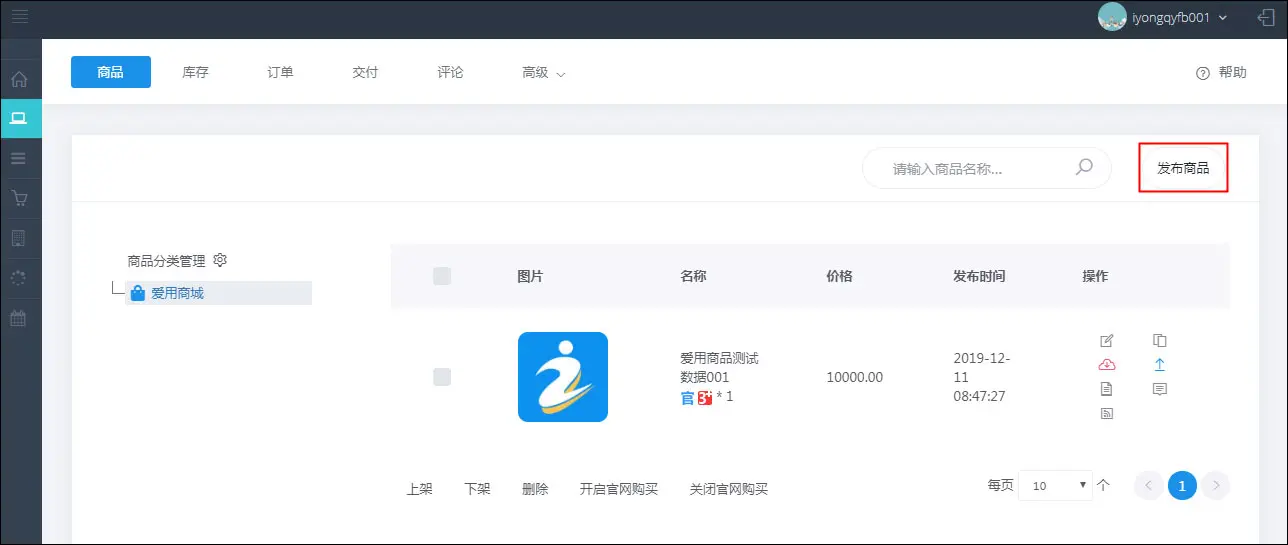Click the logout icon at top right
Screen dimensions: 1288x545
click(1266, 17)
